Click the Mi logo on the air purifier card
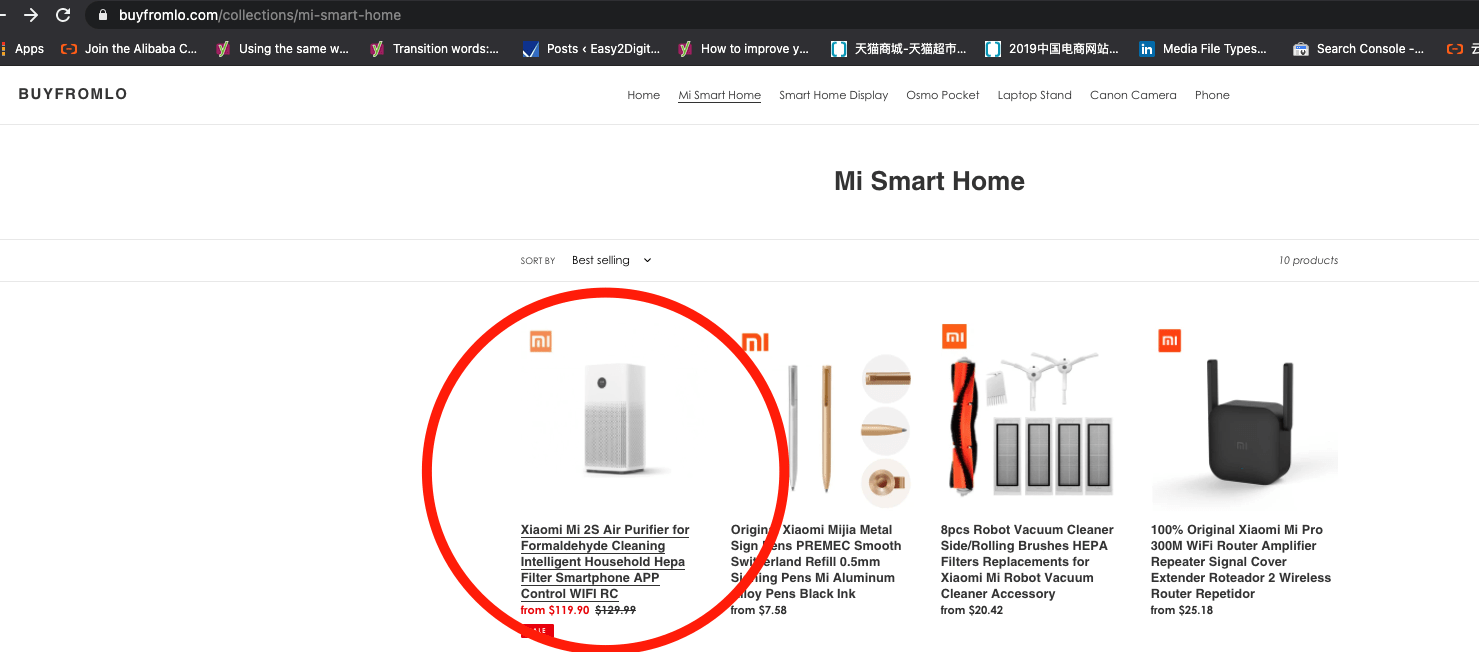The height and width of the screenshot is (652, 1479). point(541,341)
